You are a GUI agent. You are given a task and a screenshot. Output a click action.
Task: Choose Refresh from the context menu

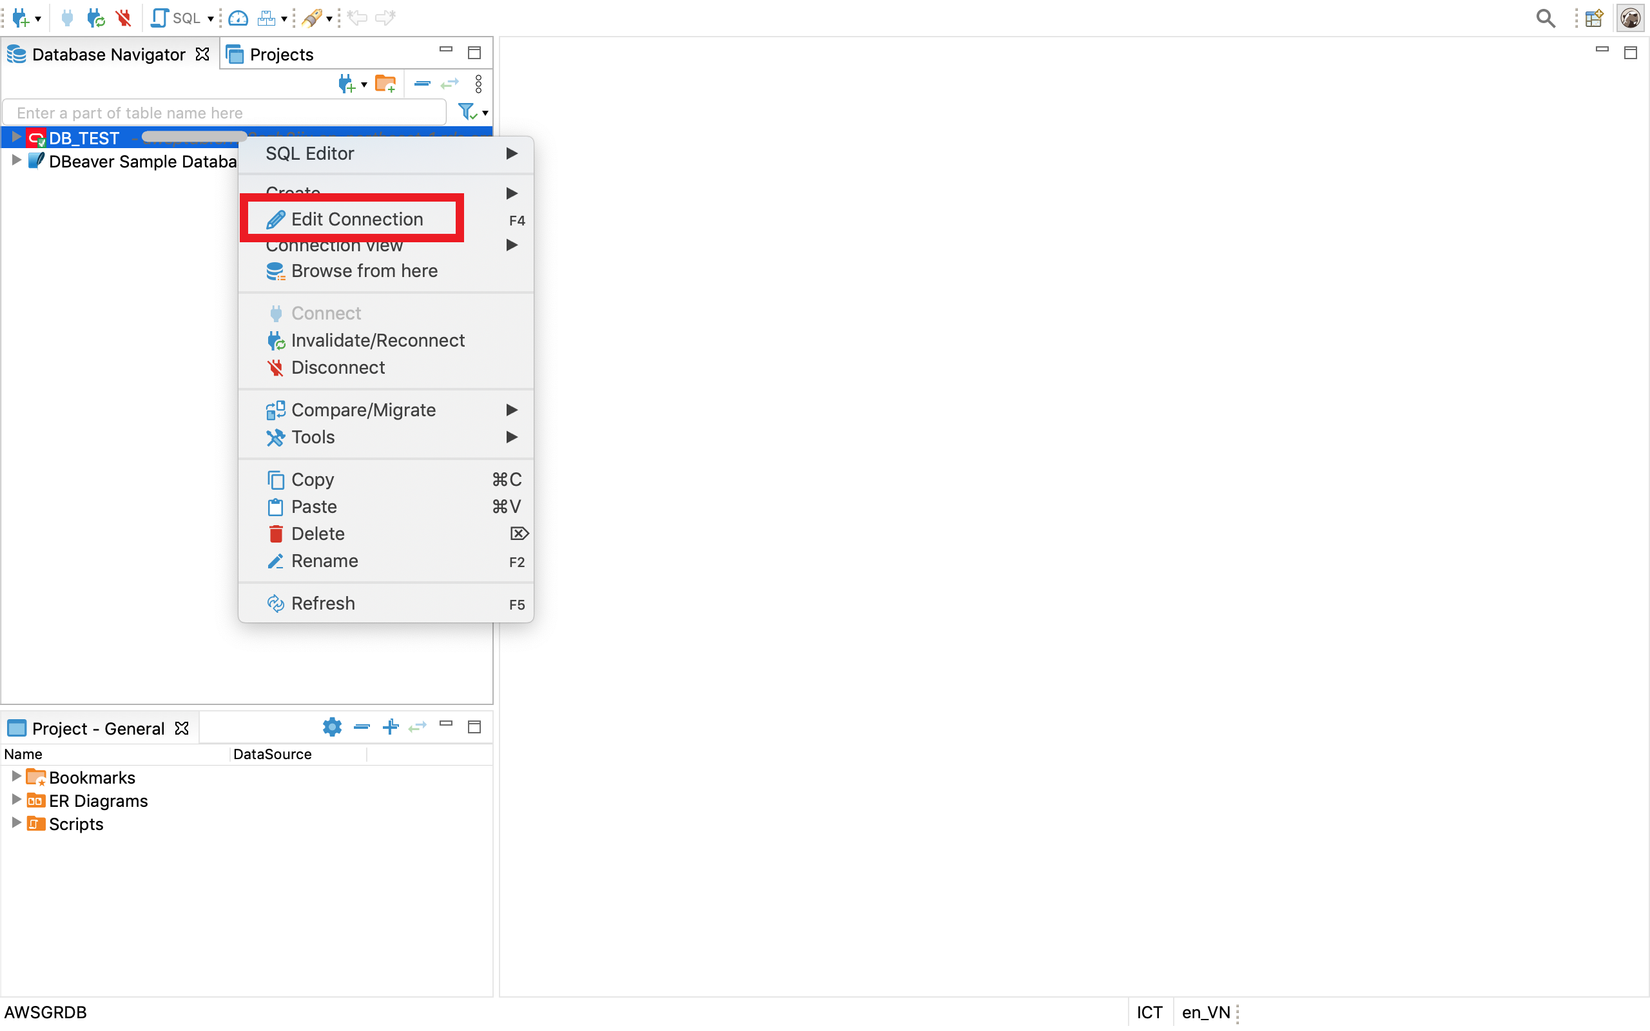pos(386,603)
